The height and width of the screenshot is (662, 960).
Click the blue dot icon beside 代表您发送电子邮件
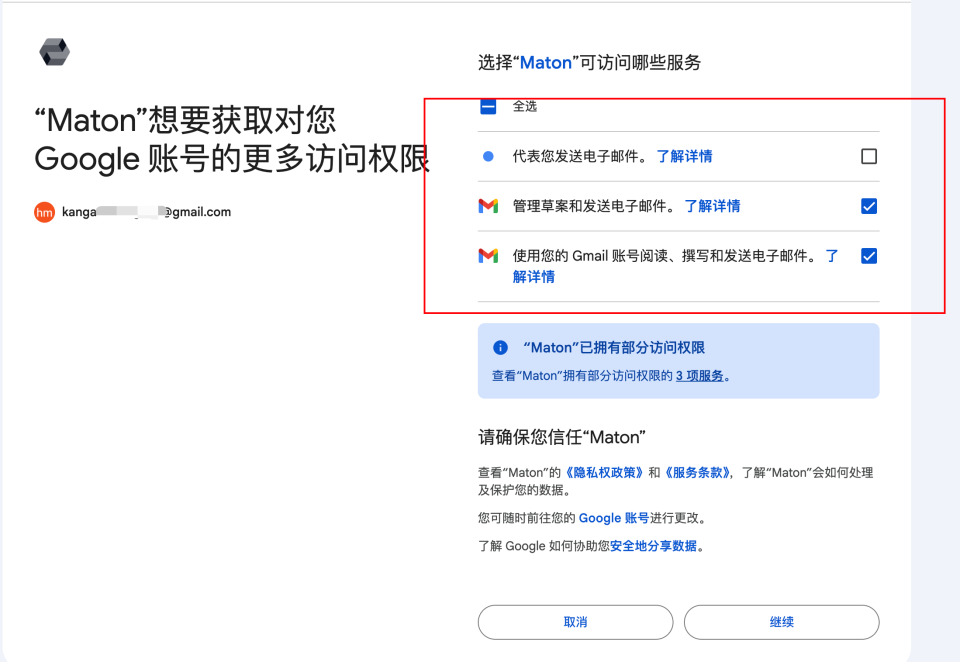(487, 155)
